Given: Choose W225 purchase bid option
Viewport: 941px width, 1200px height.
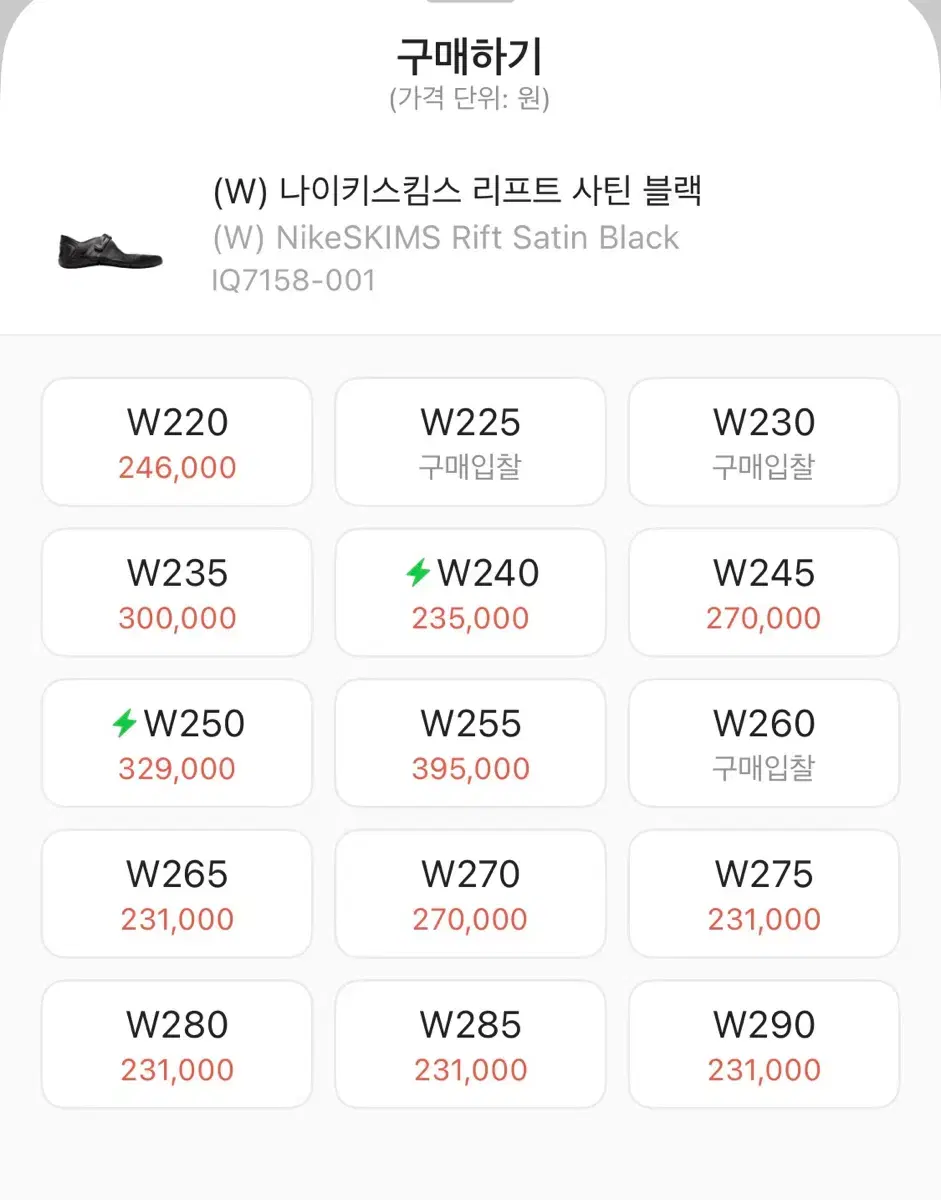Looking at the screenshot, I should pos(470,442).
